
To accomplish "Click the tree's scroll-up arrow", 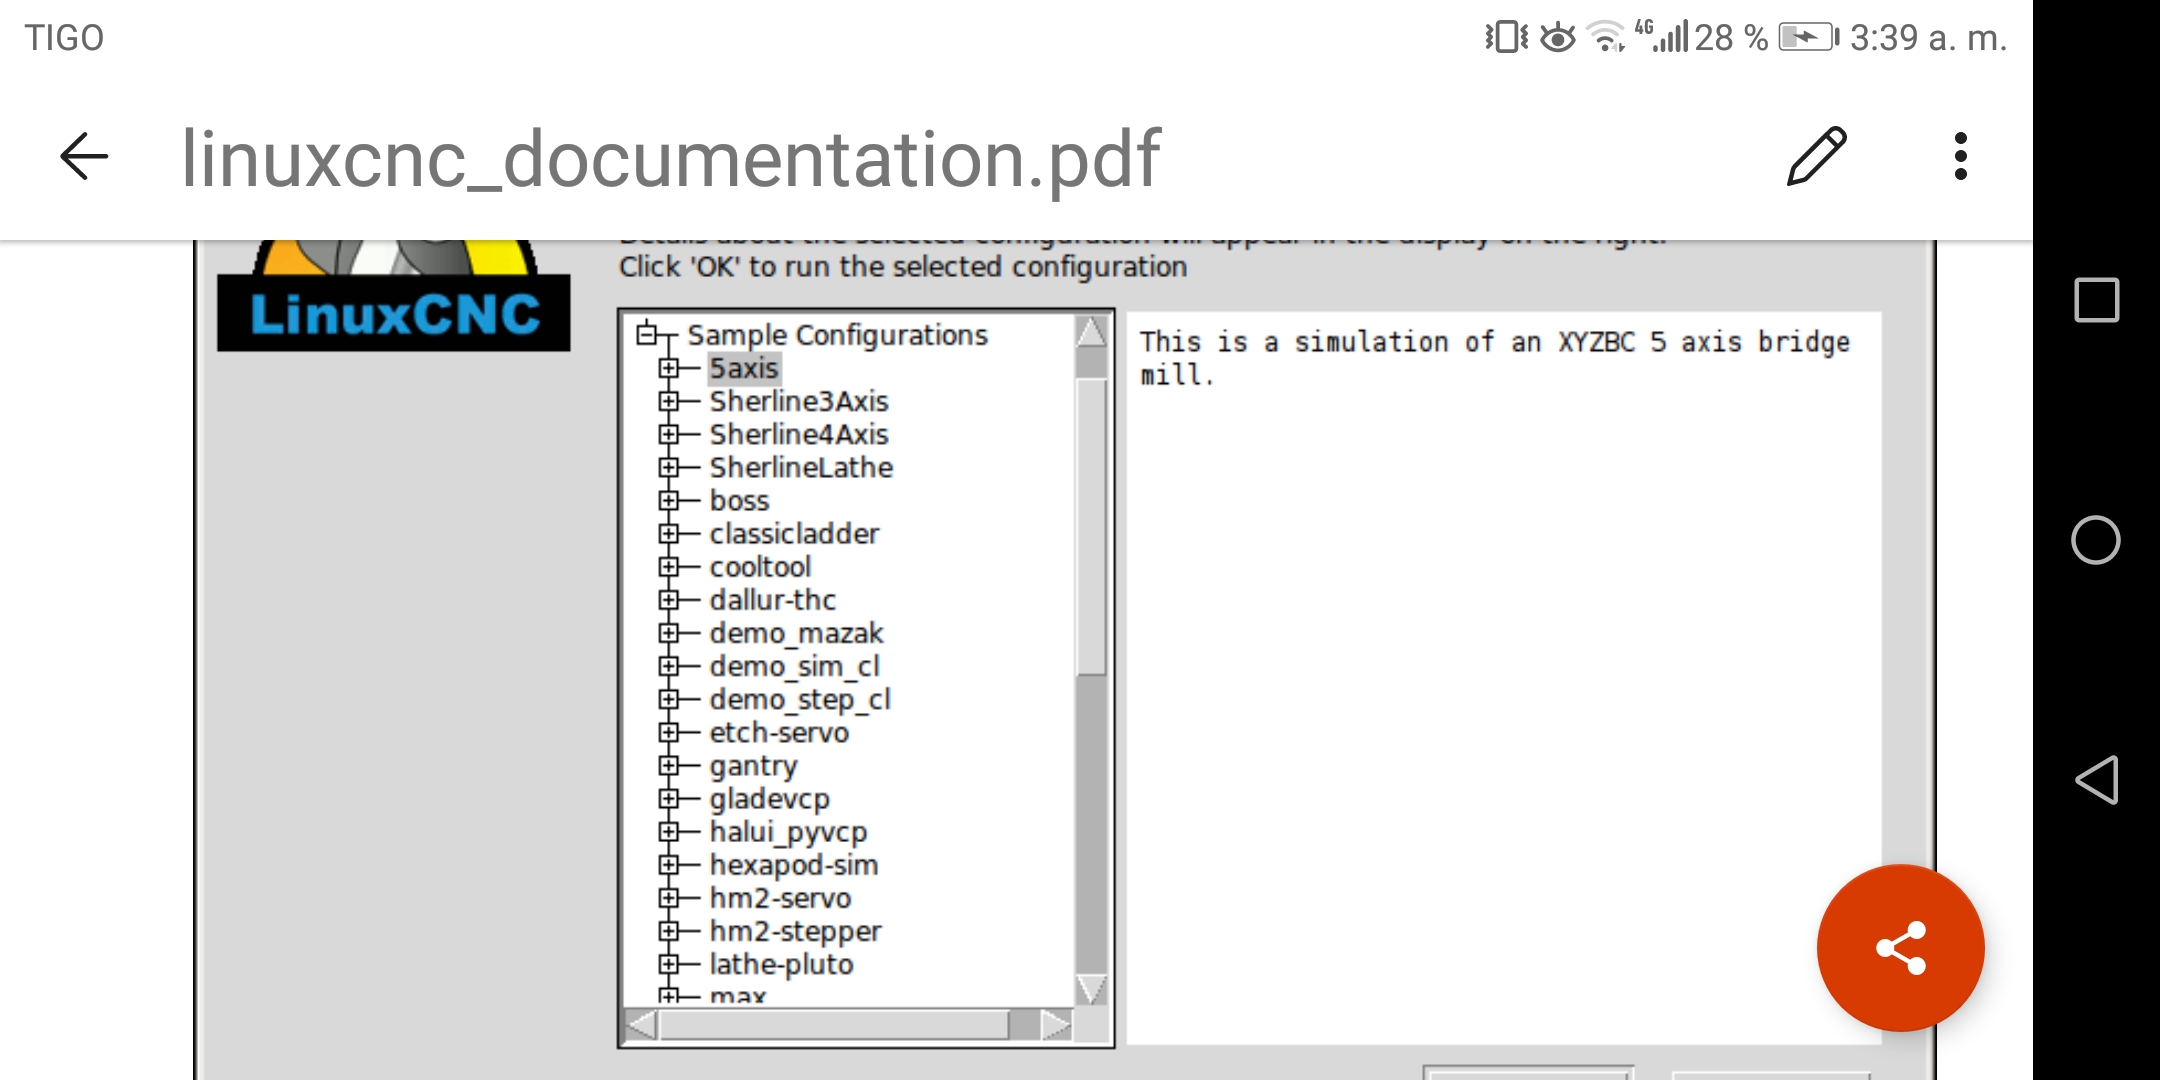I will click(1091, 331).
